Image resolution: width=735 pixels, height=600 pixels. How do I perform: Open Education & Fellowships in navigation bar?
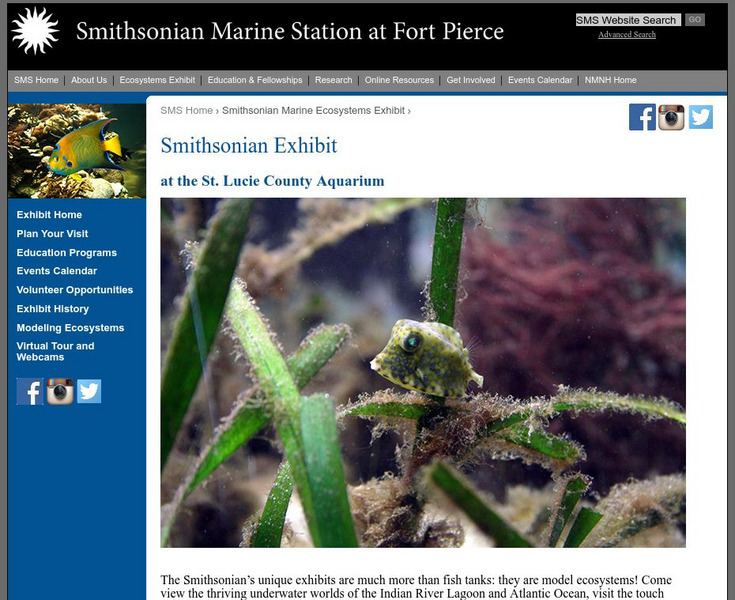255,80
